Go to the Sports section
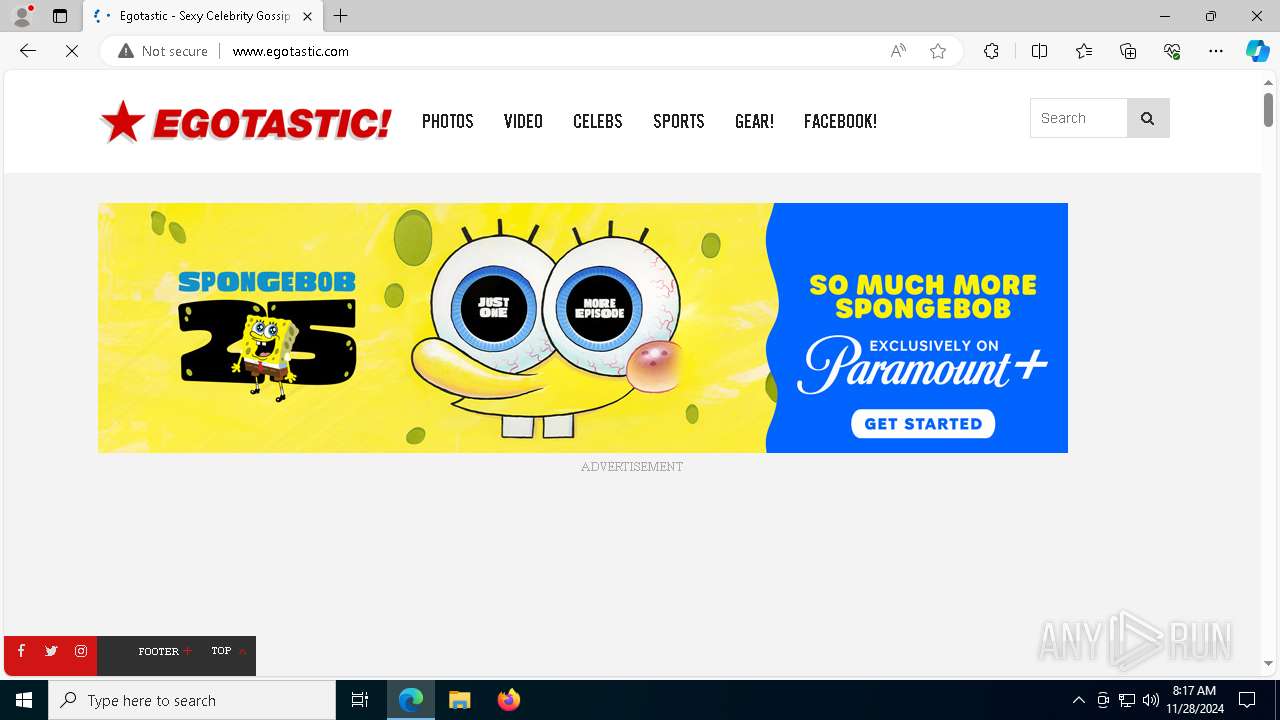The height and width of the screenshot is (720, 1280). pos(679,121)
